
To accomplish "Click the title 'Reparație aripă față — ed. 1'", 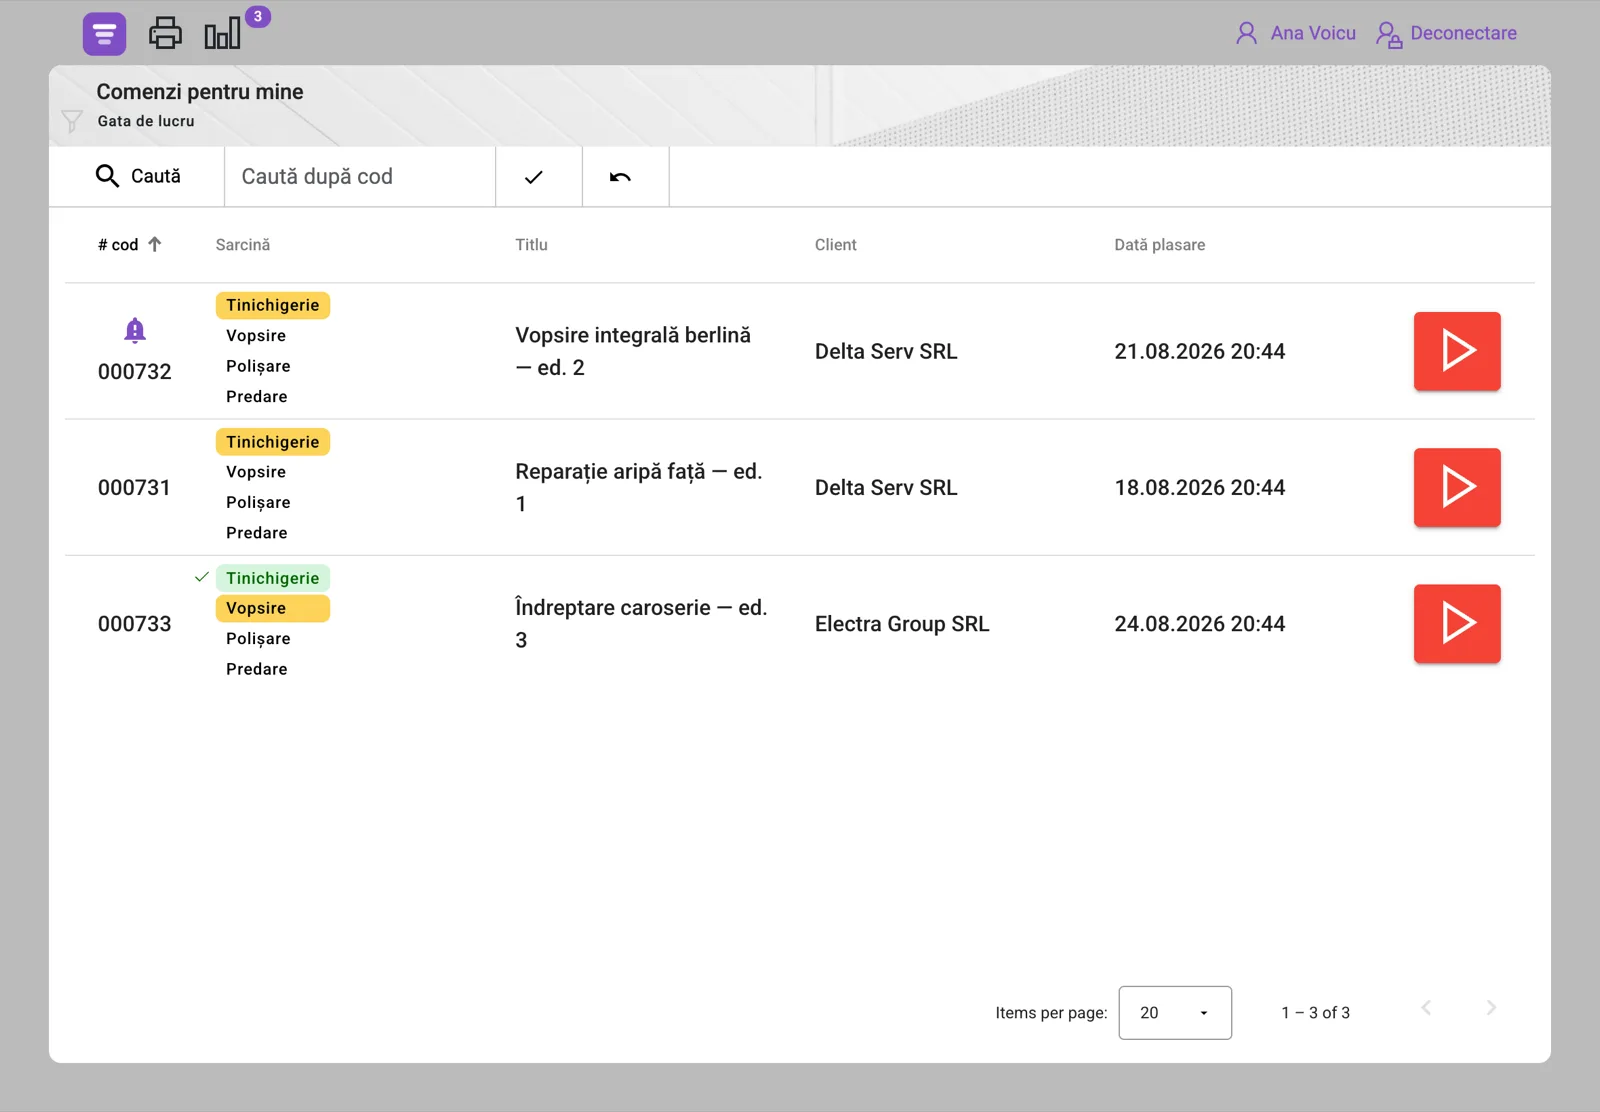I will tap(639, 487).
